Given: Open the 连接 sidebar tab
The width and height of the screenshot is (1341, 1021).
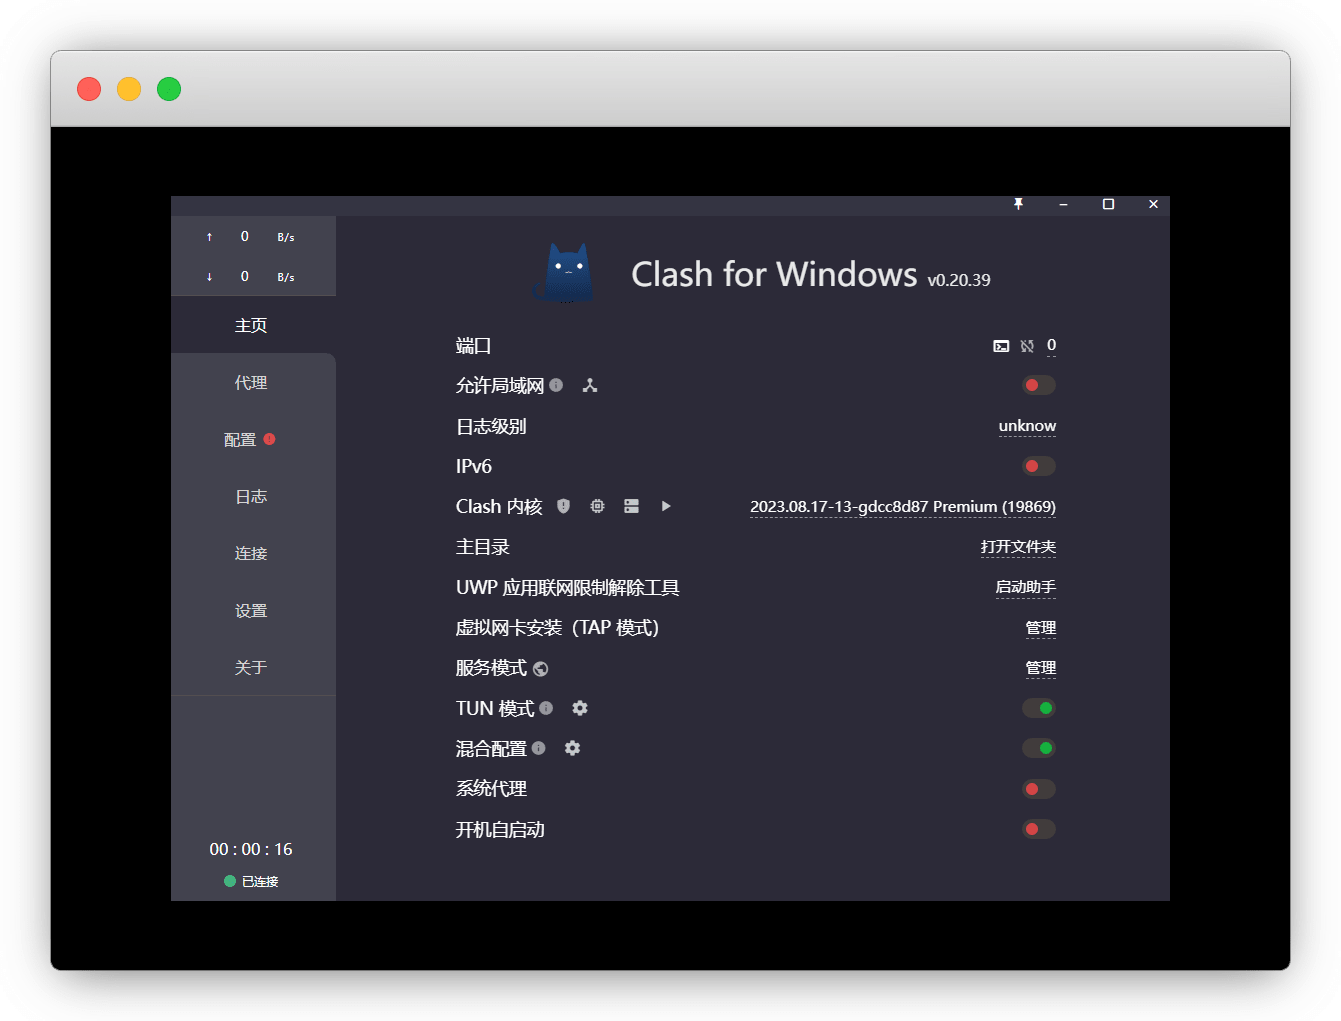Looking at the screenshot, I should (253, 553).
